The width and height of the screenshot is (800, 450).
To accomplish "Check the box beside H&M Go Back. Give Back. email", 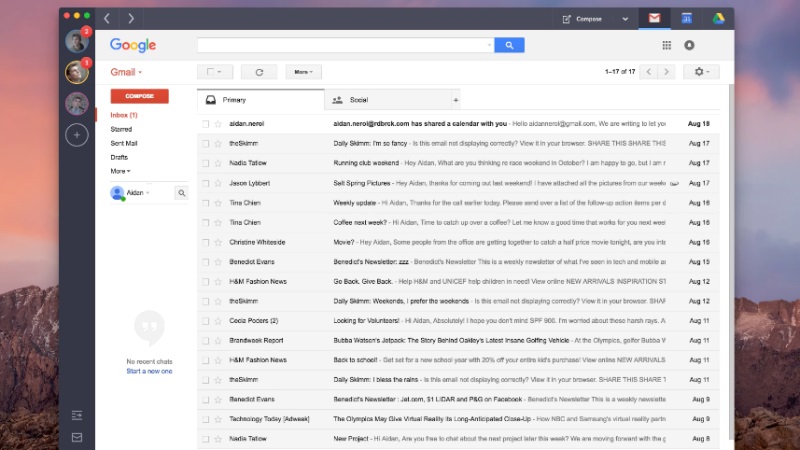I will click(206, 282).
